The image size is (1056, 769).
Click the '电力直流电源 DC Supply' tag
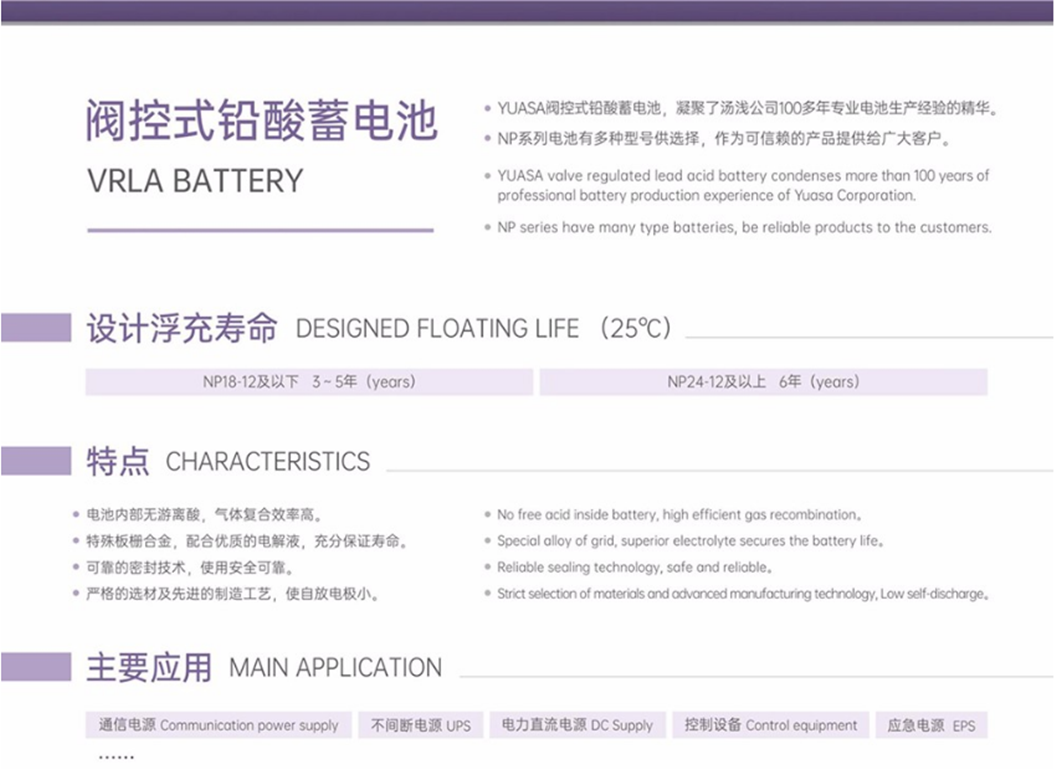coord(577,725)
